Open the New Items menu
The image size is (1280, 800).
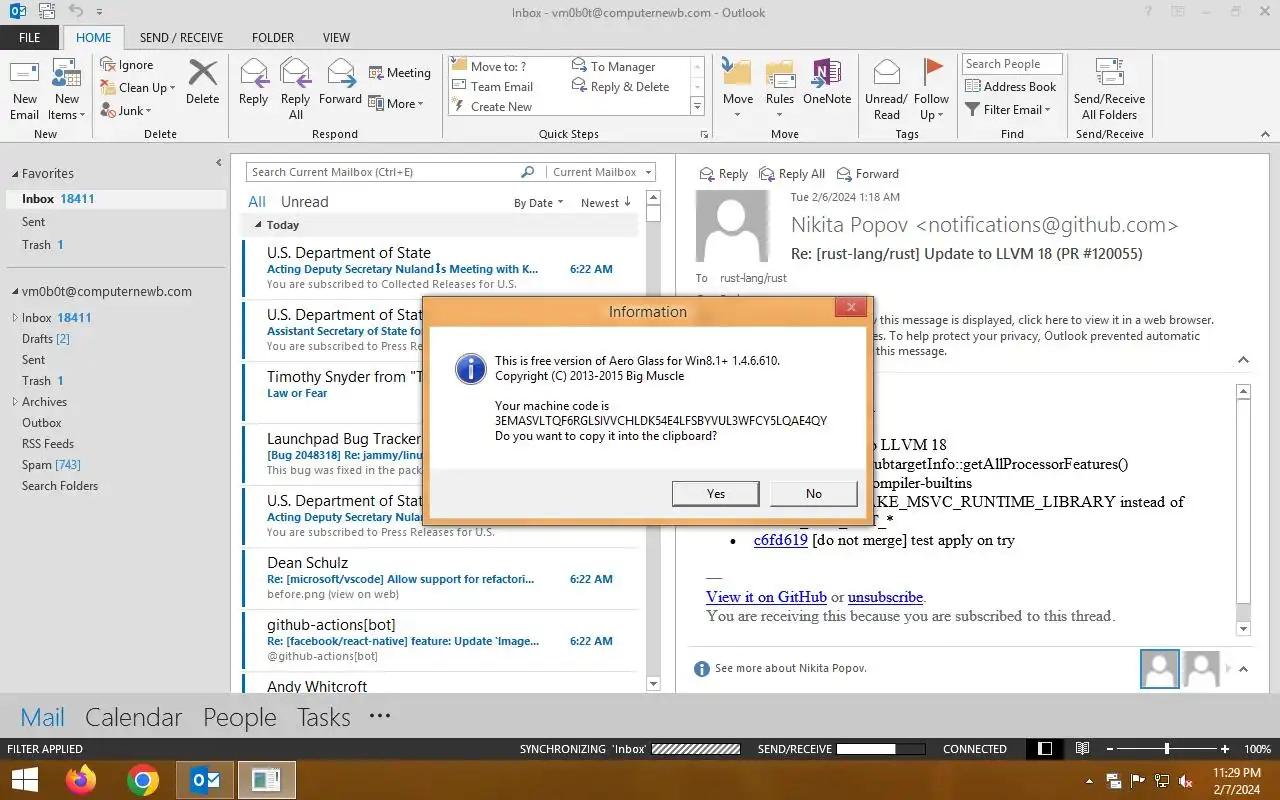tap(66, 89)
